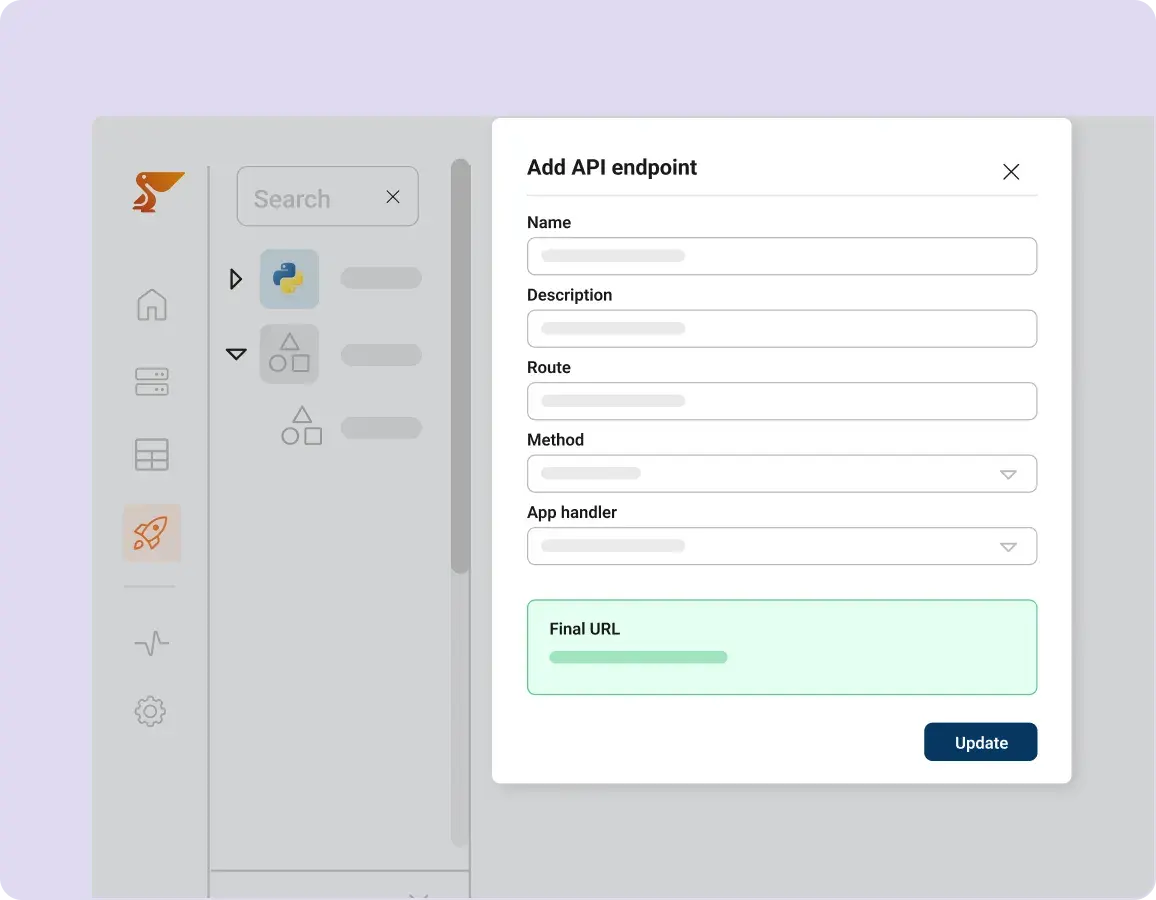Image resolution: width=1156 pixels, height=900 pixels.
Task: Click the pelican app logo
Action: [x=160, y=190]
